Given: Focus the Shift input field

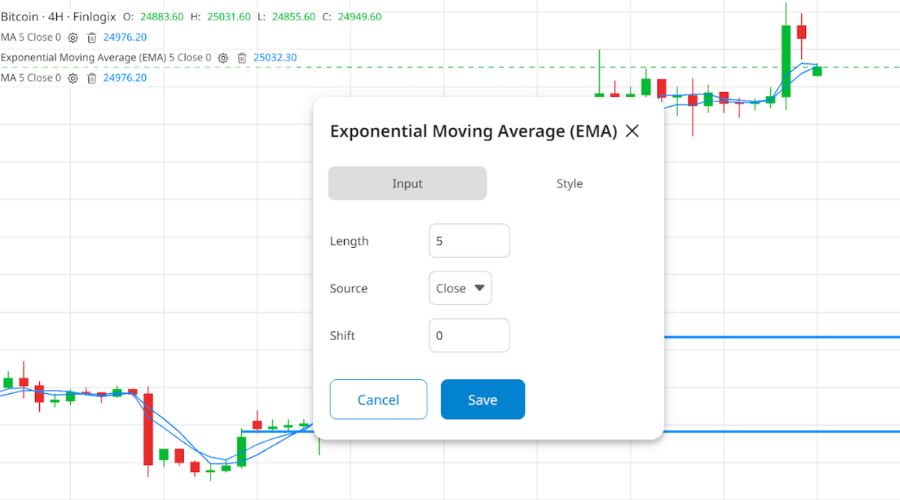Looking at the screenshot, I should point(469,336).
